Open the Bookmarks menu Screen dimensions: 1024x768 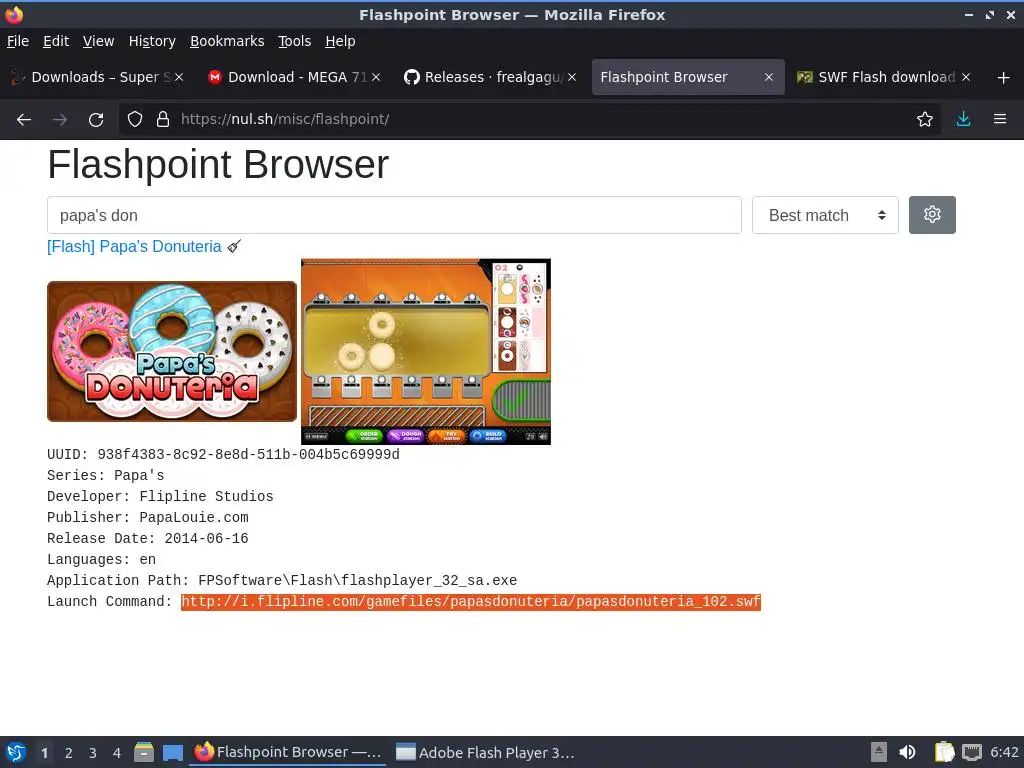227,41
